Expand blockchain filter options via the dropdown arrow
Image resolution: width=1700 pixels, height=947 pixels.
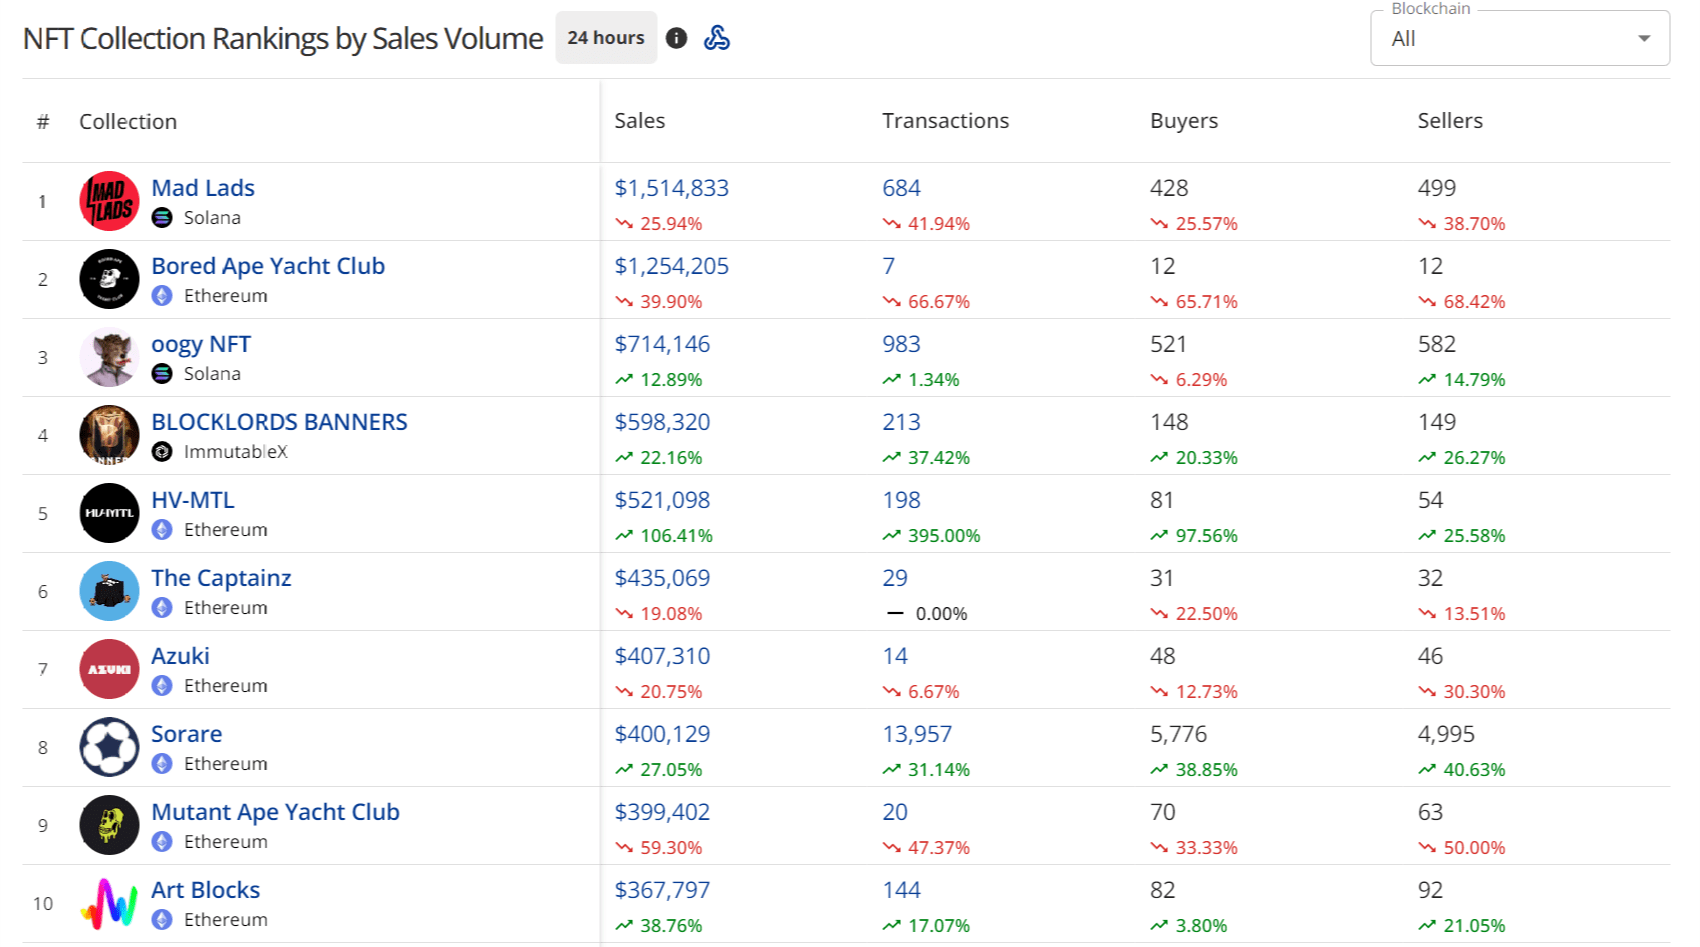click(1644, 38)
